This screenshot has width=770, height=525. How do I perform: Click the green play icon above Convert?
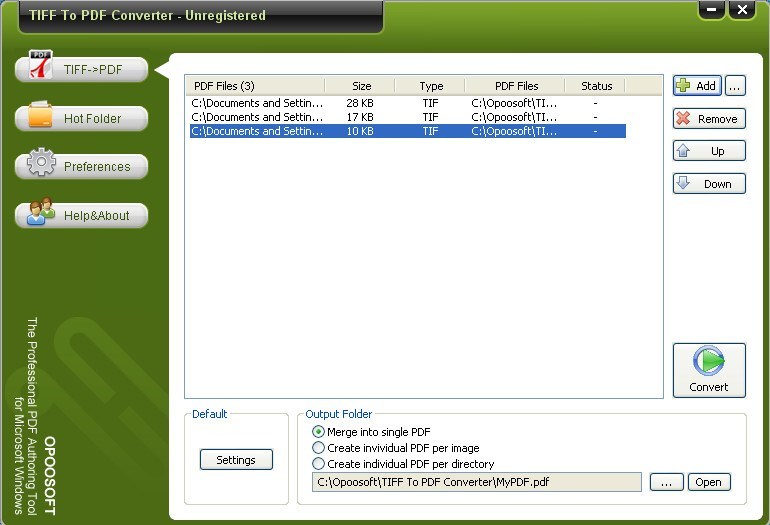click(x=709, y=361)
